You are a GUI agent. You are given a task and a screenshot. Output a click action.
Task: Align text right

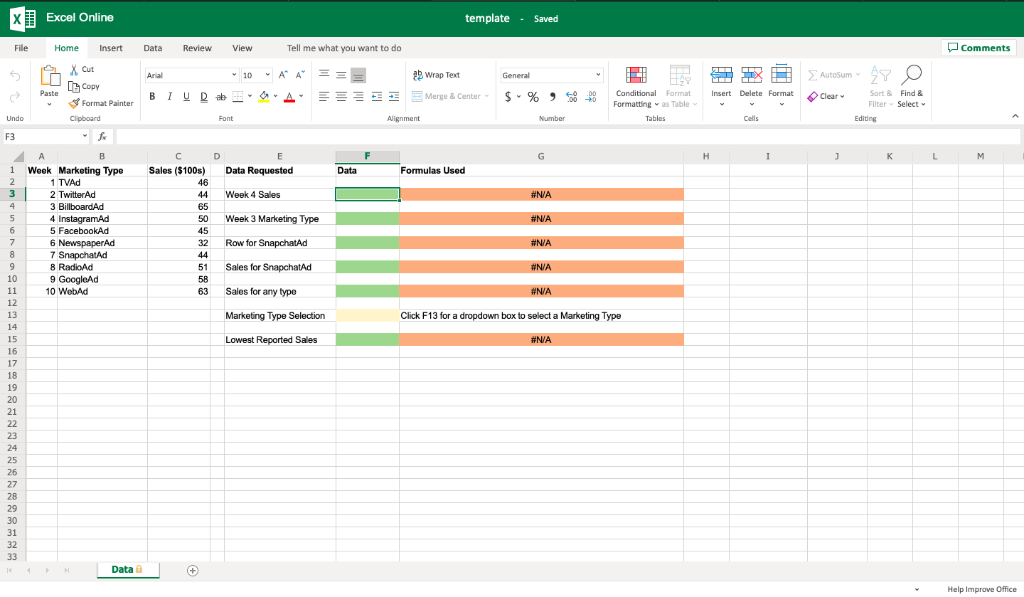[x=358, y=97]
